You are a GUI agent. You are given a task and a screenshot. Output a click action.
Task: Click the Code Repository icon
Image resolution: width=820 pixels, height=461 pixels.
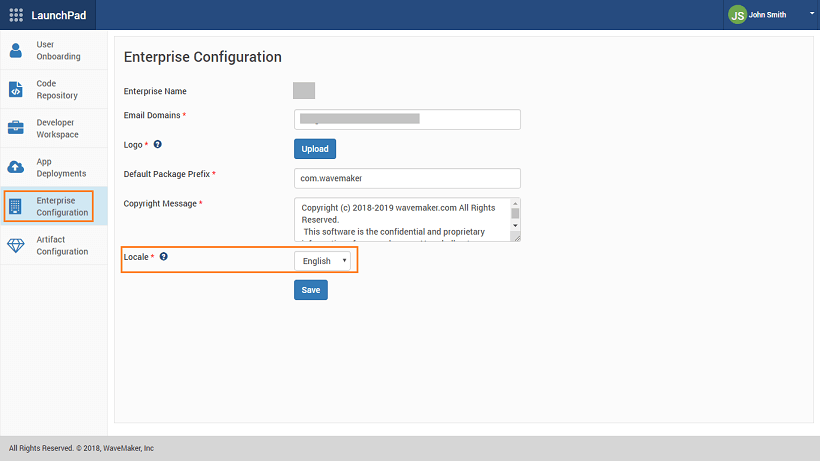point(15,90)
